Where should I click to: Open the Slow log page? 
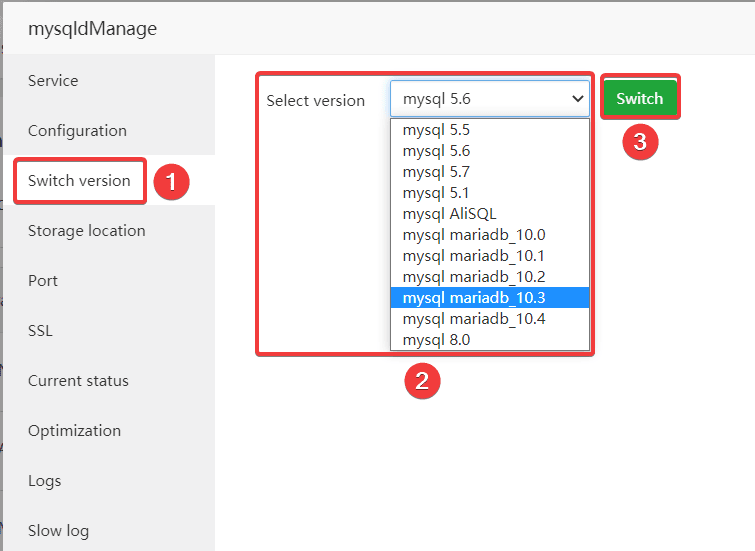tap(58, 531)
